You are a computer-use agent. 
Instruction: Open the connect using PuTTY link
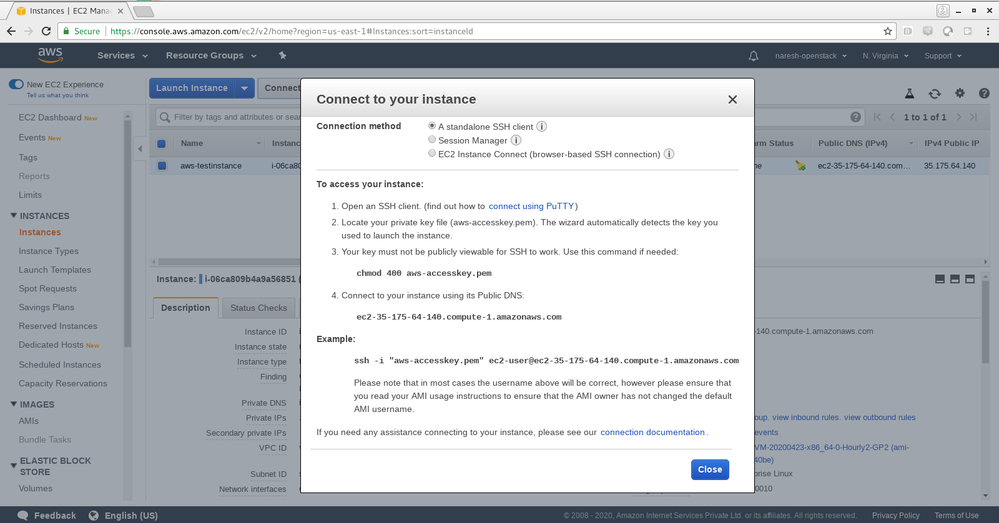pyautogui.click(x=531, y=206)
